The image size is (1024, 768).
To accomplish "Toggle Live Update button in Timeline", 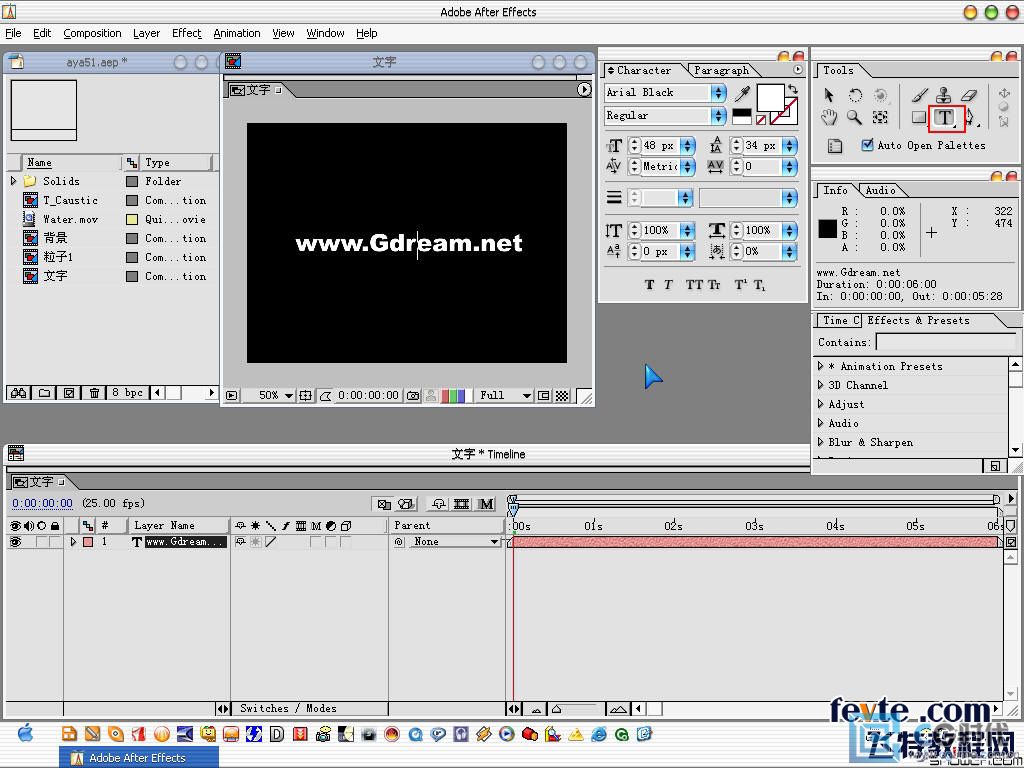I will 383,504.
